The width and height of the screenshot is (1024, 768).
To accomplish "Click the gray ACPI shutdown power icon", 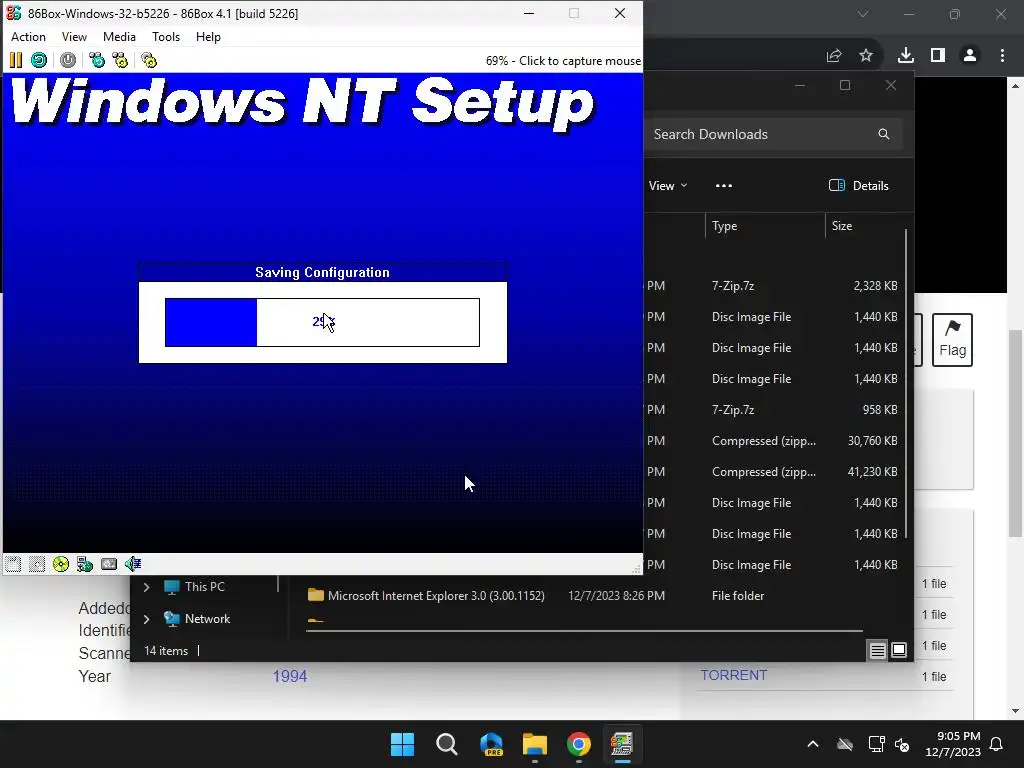I will [68, 61].
